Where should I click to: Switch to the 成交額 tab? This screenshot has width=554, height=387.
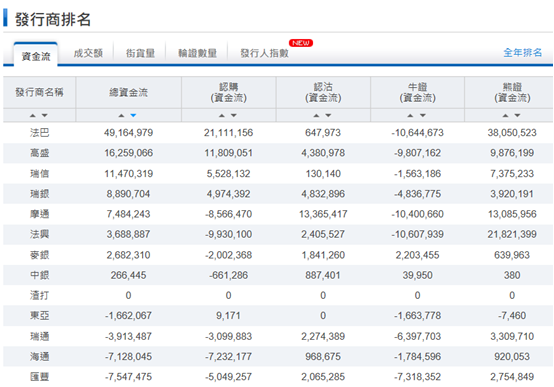(88, 53)
